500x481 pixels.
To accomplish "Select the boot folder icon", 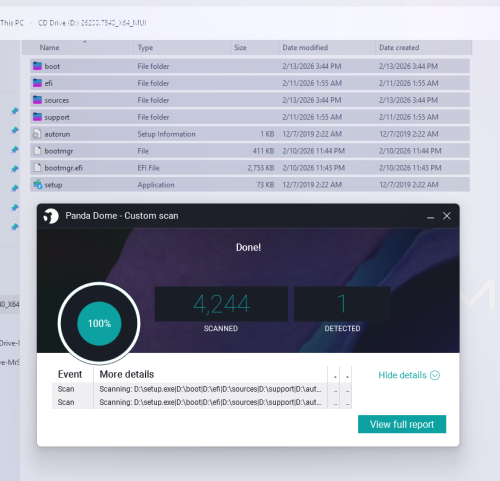I will tap(37, 66).
